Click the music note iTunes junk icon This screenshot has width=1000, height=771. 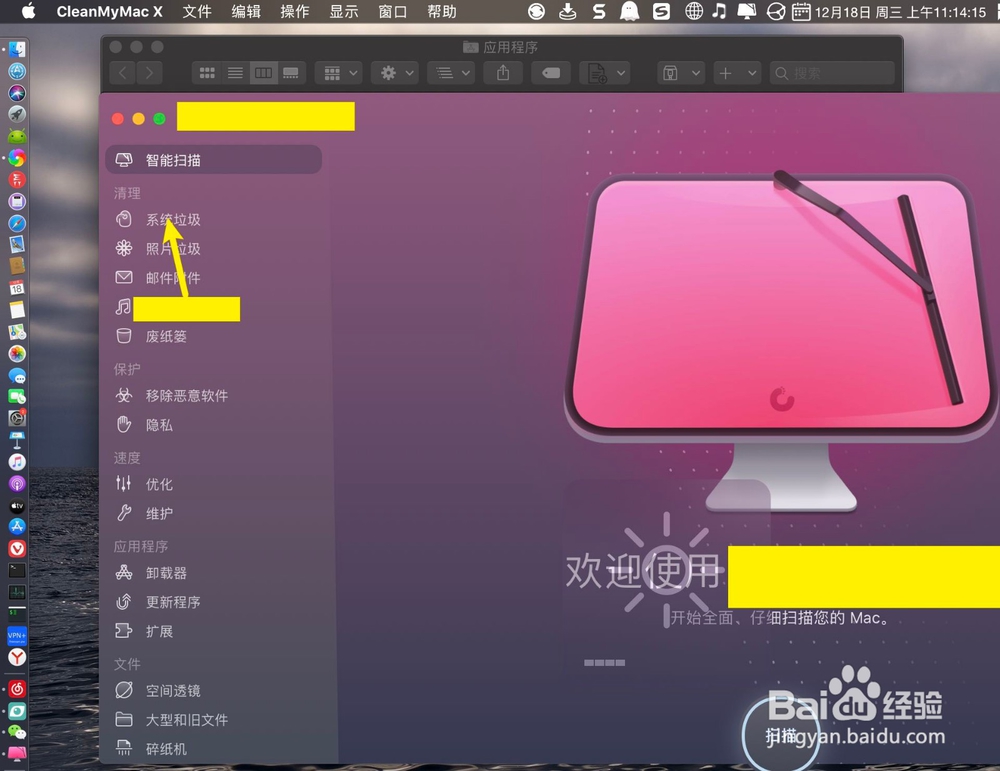[123, 307]
